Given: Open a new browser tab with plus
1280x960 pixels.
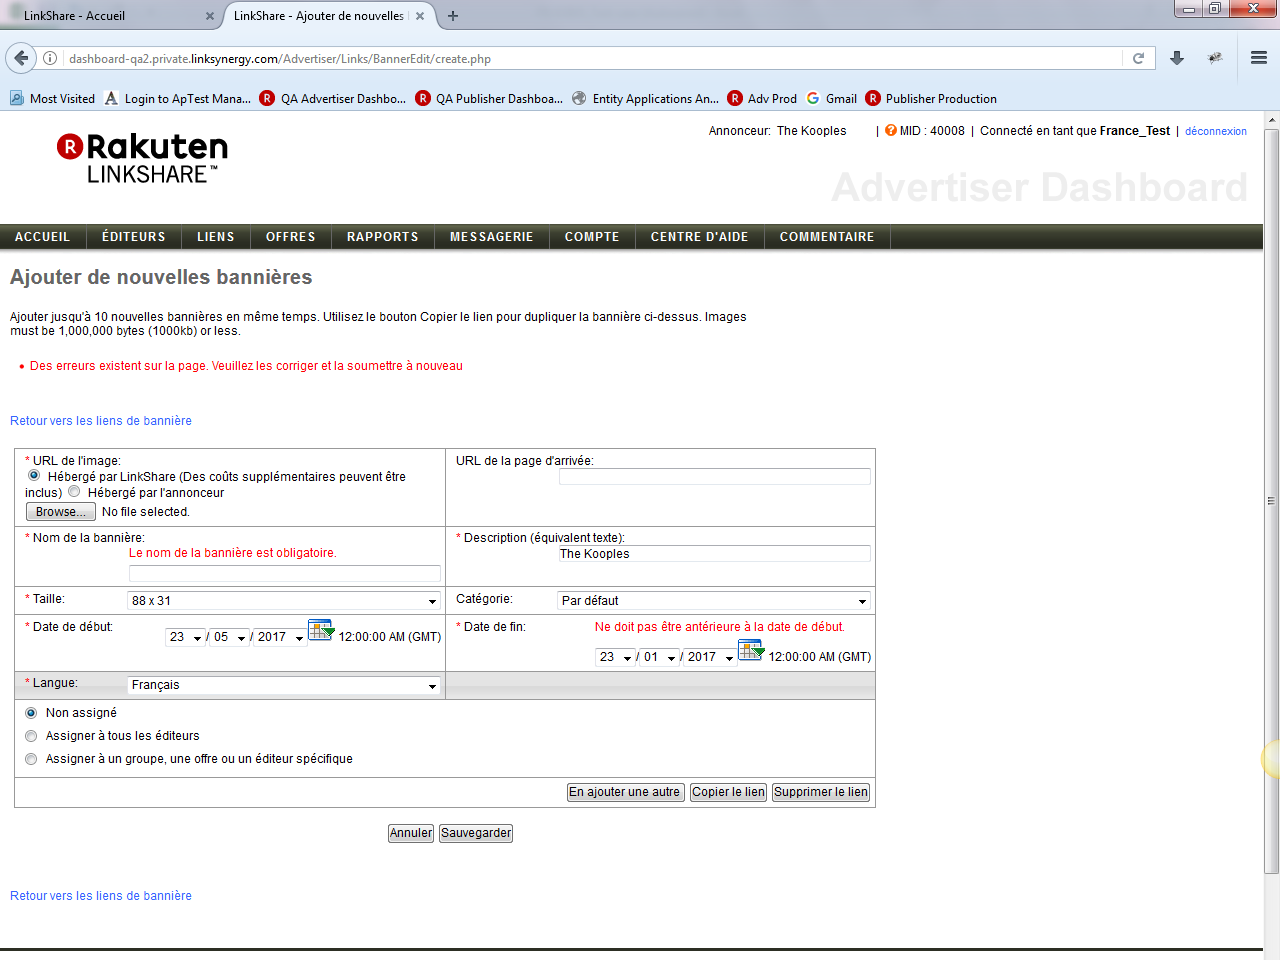Looking at the screenshot, I should (x=453, y=16).
